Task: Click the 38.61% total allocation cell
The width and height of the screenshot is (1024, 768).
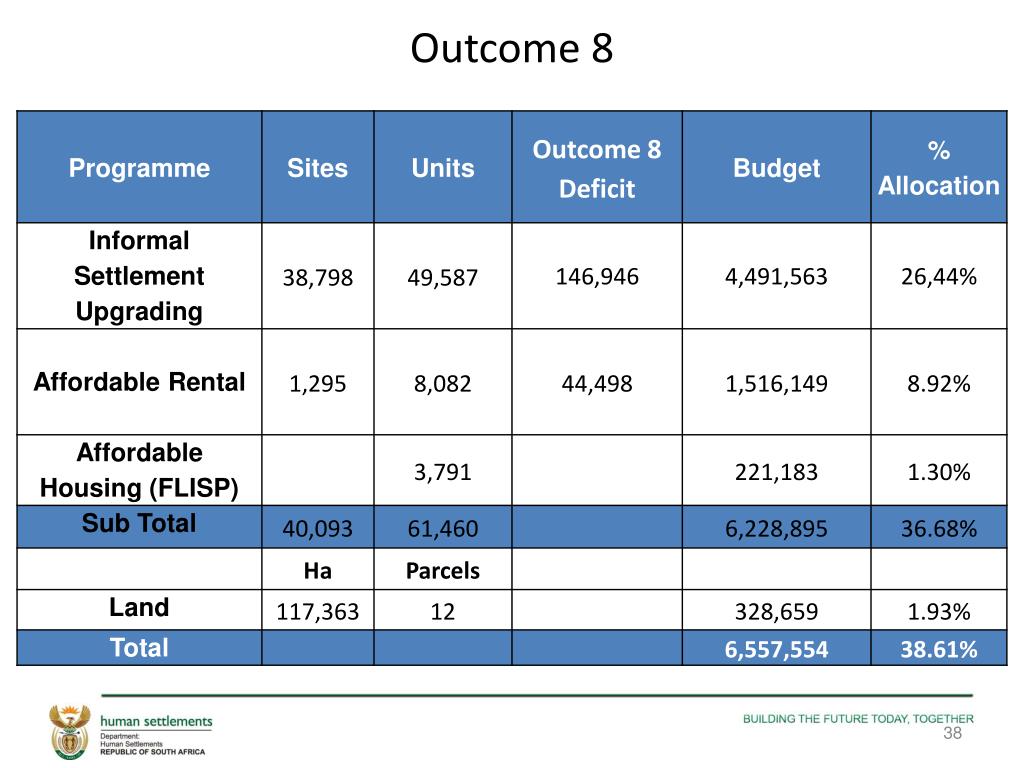Action: tap(938, 648)
